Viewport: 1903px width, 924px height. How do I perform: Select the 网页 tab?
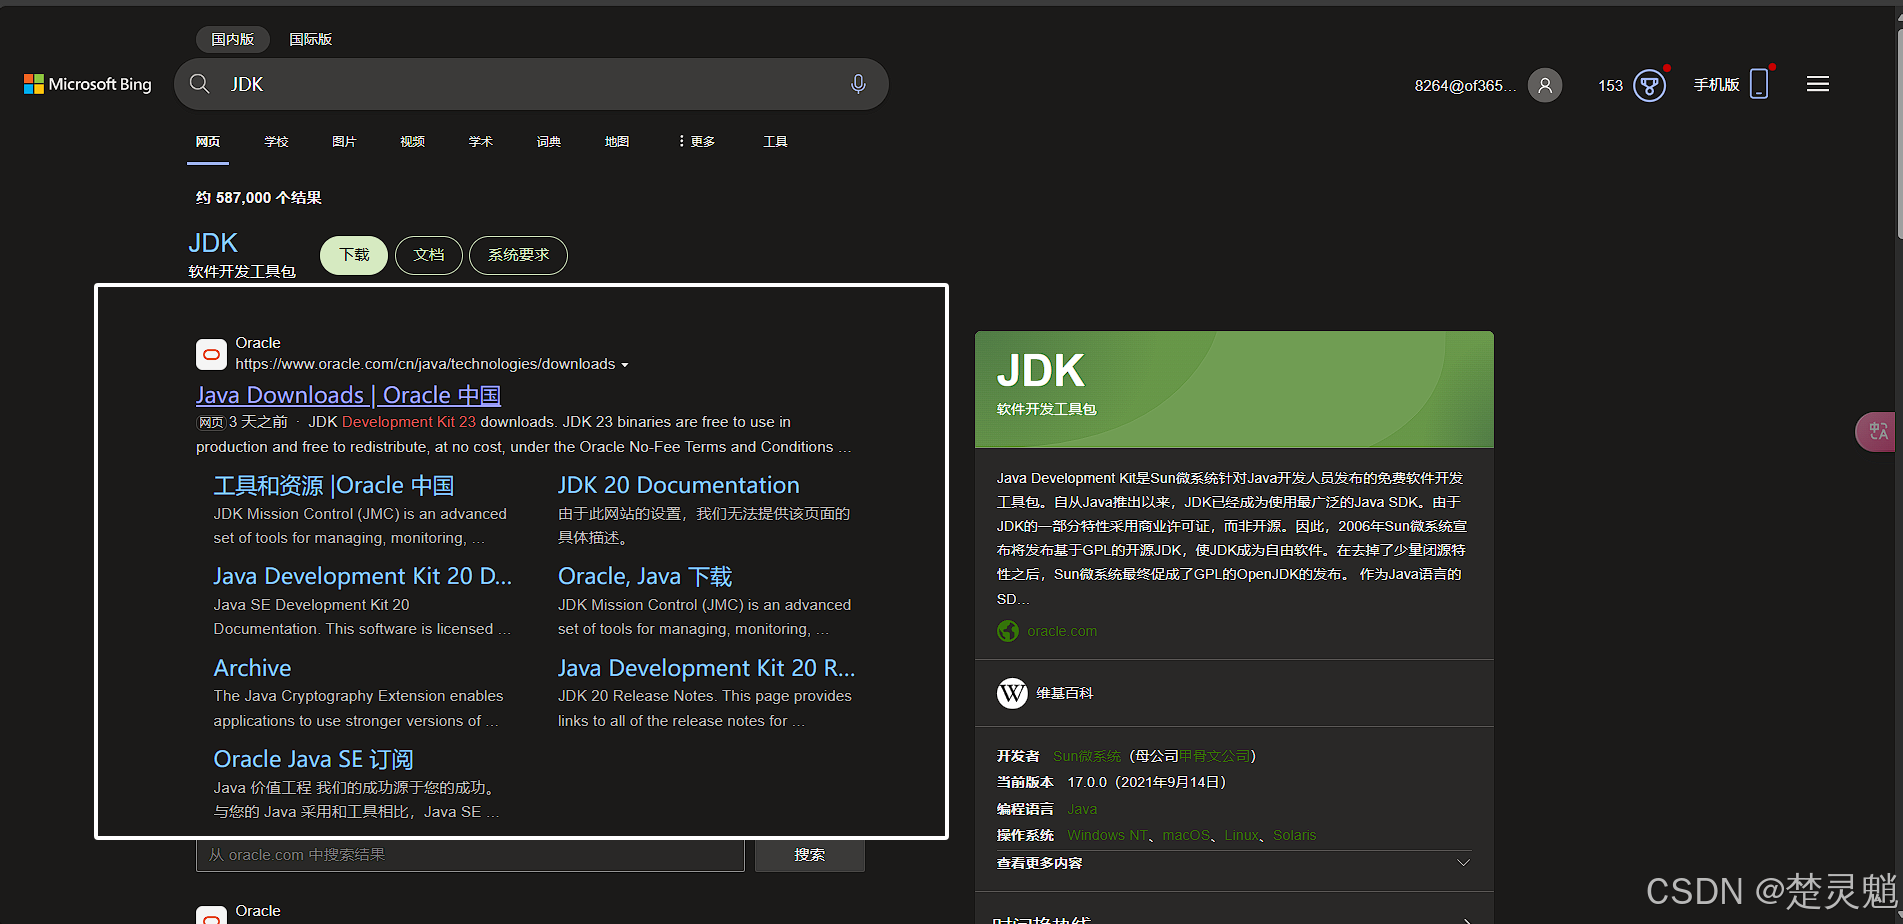tap(208, 142)
